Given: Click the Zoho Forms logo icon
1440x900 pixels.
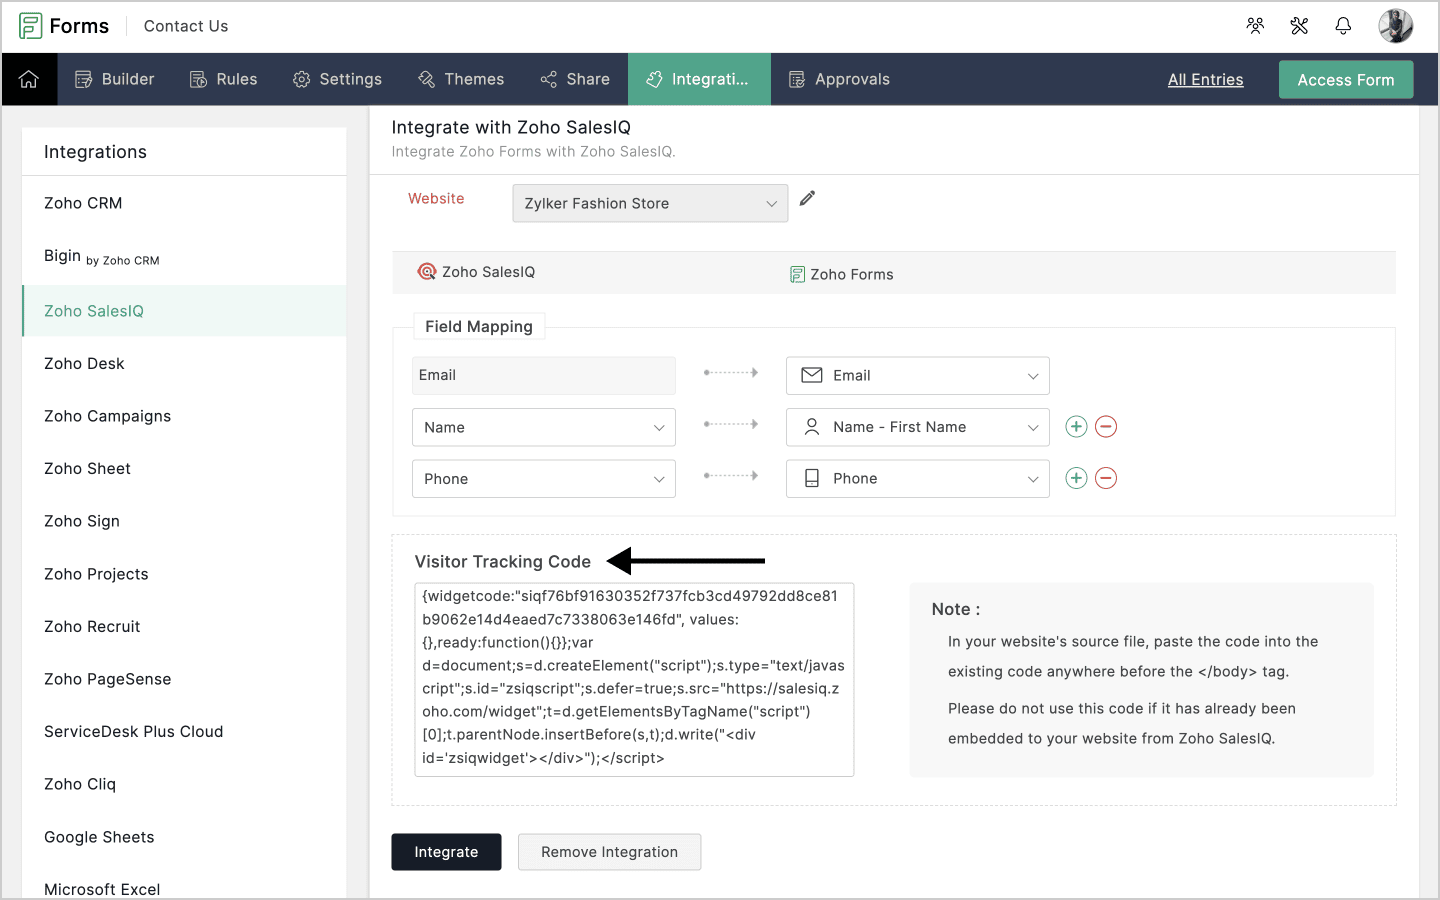Looking at the screenshot, I should click(31, 26).
